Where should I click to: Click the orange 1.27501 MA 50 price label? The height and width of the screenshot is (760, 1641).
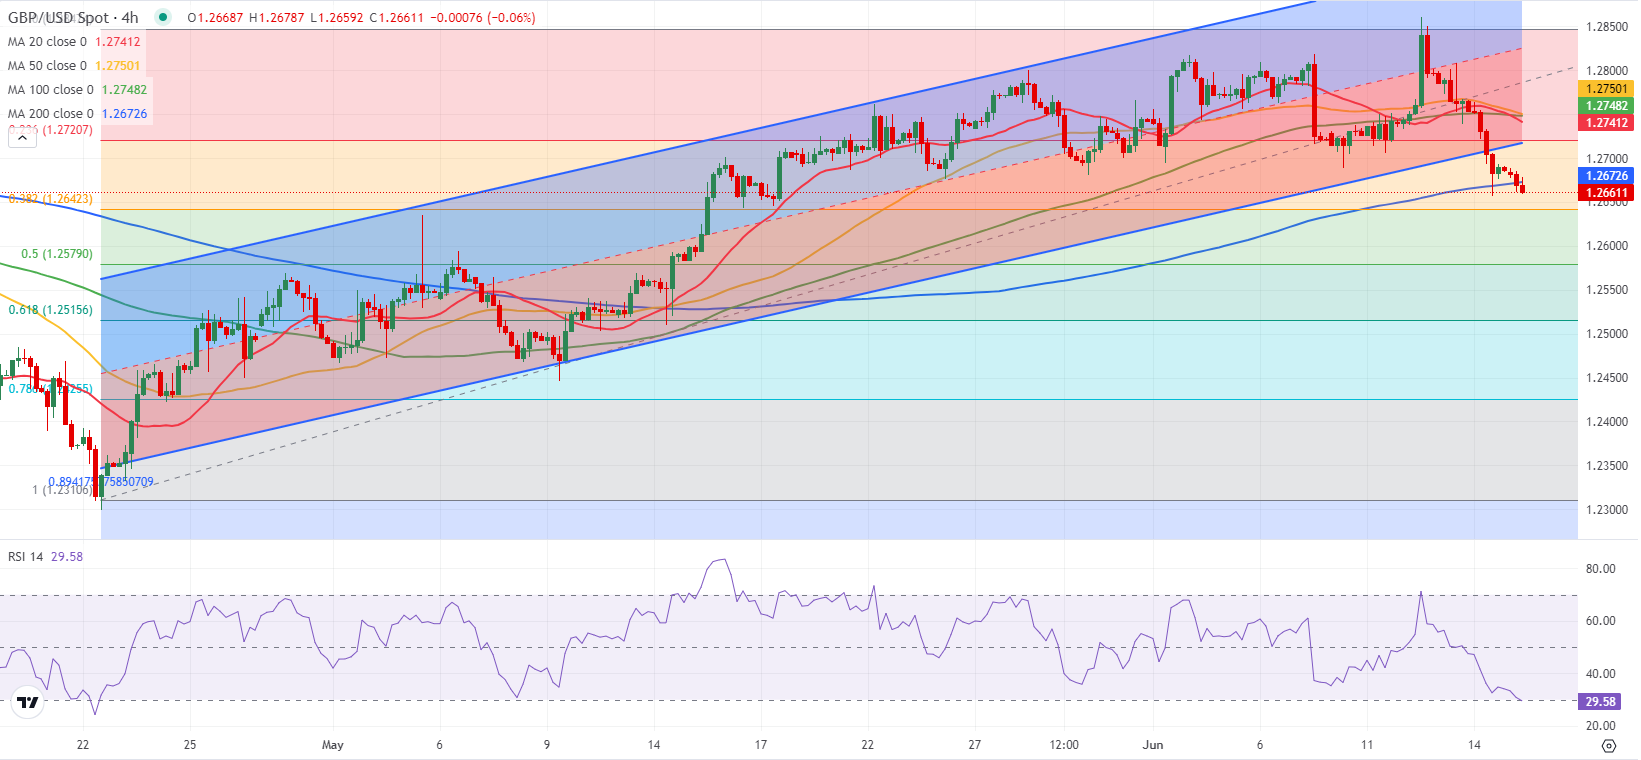(x=1606, y=89)
